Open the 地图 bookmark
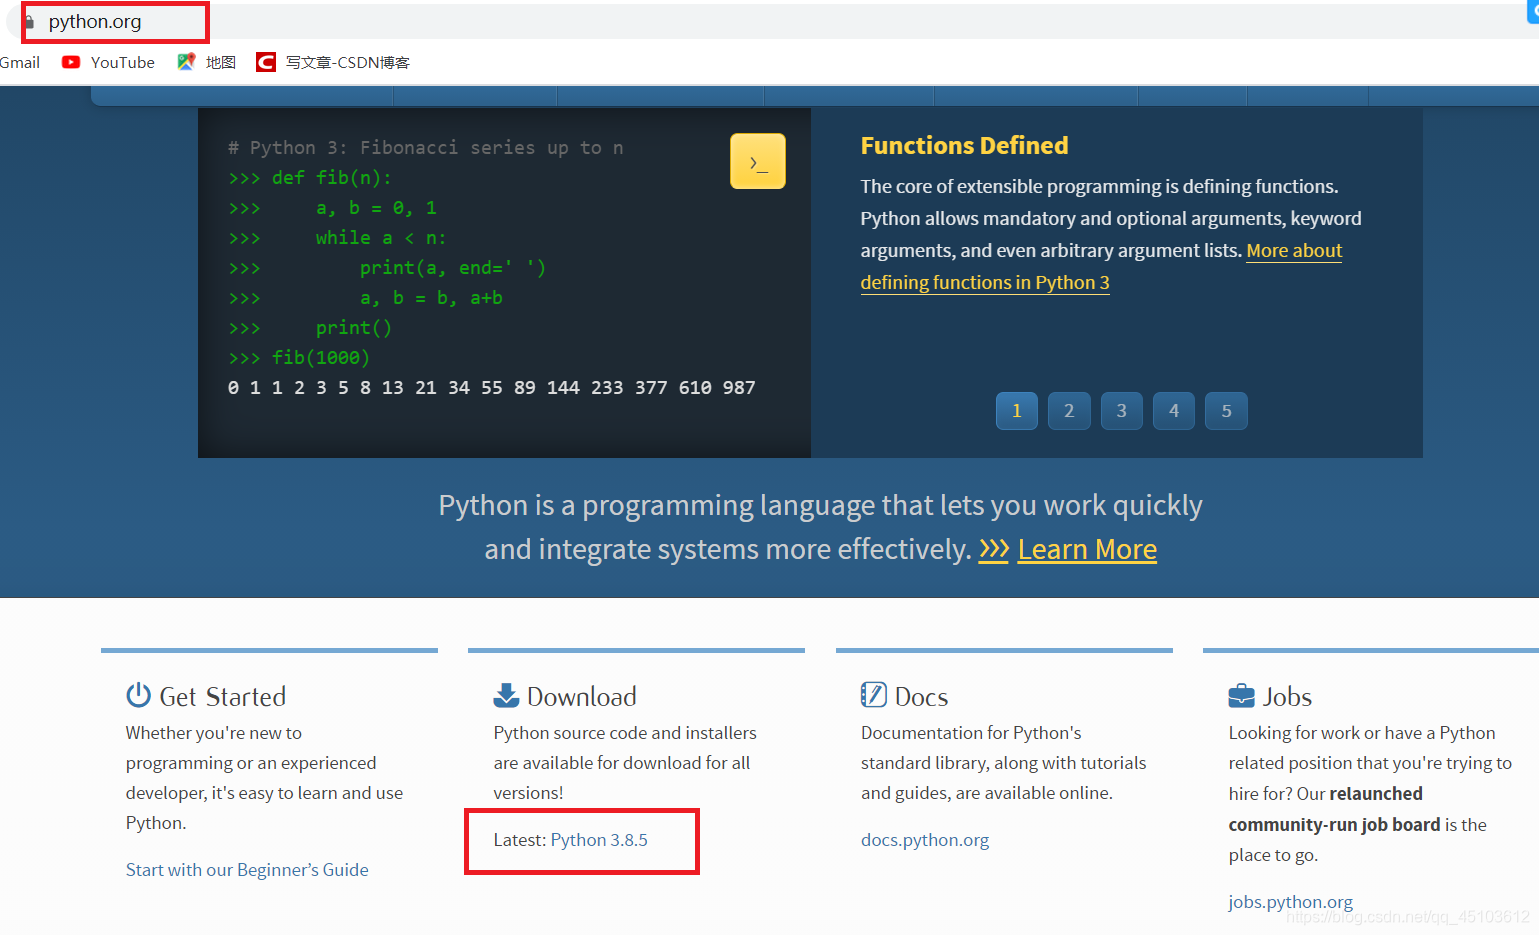Screen dimensions: 1539x935 pos(221,62)
